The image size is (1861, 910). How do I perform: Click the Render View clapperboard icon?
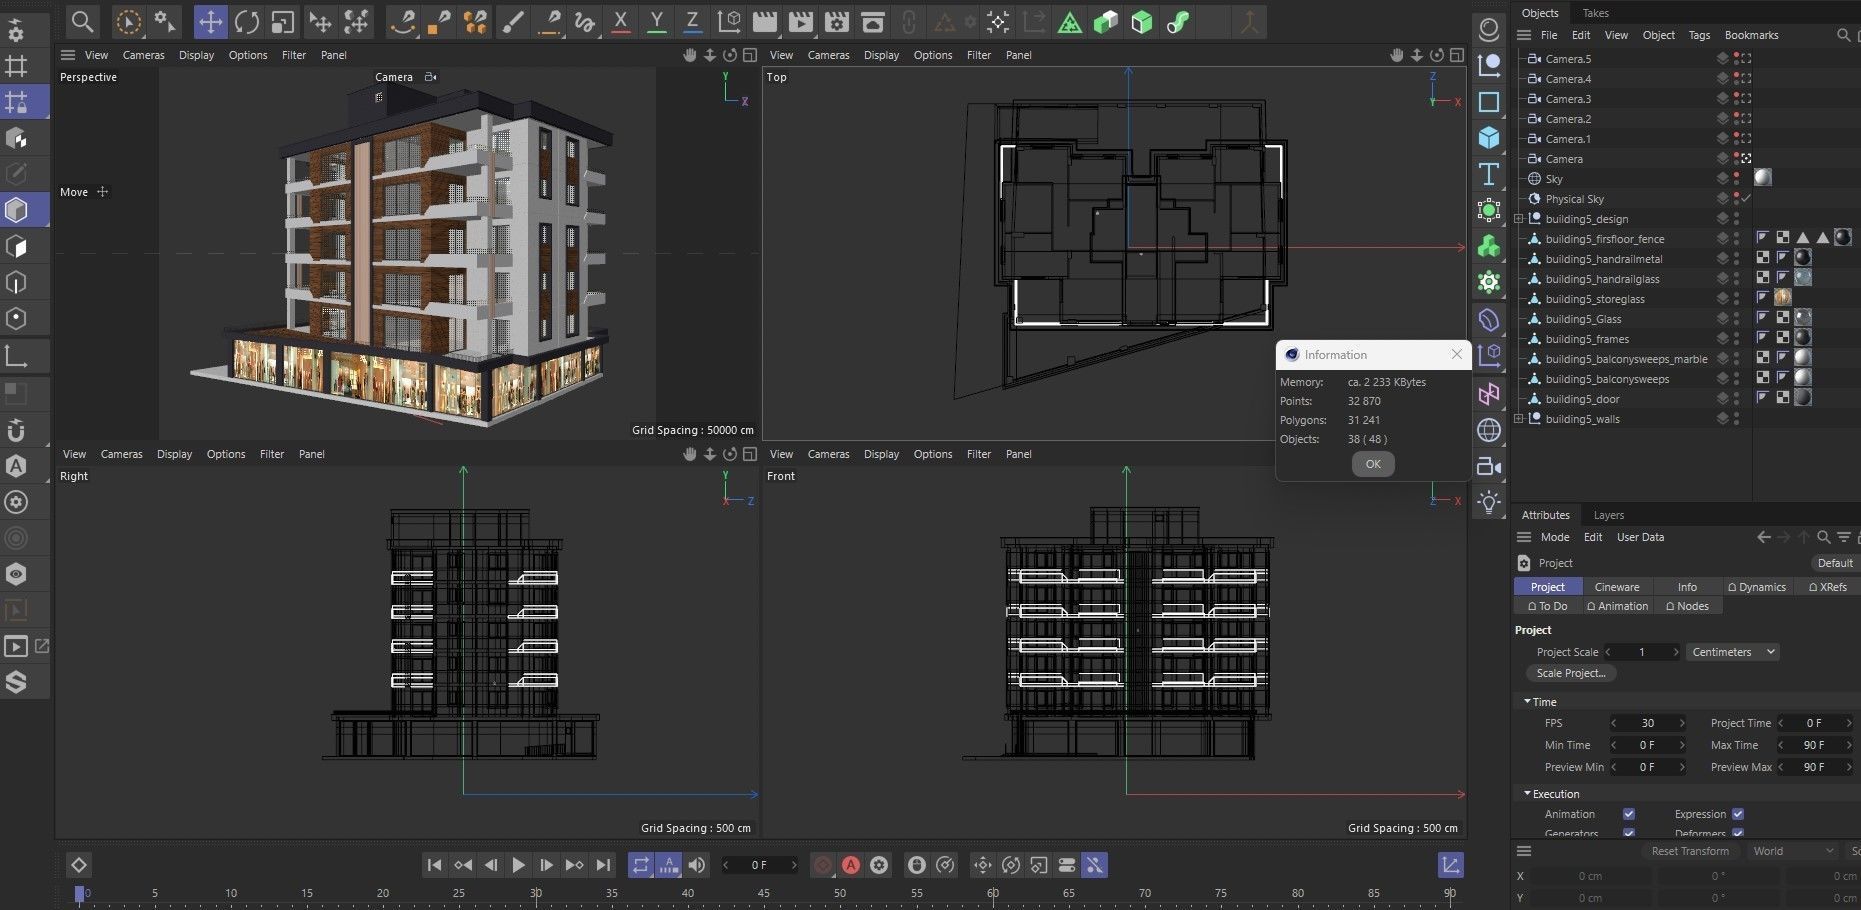tap(764, 21)
